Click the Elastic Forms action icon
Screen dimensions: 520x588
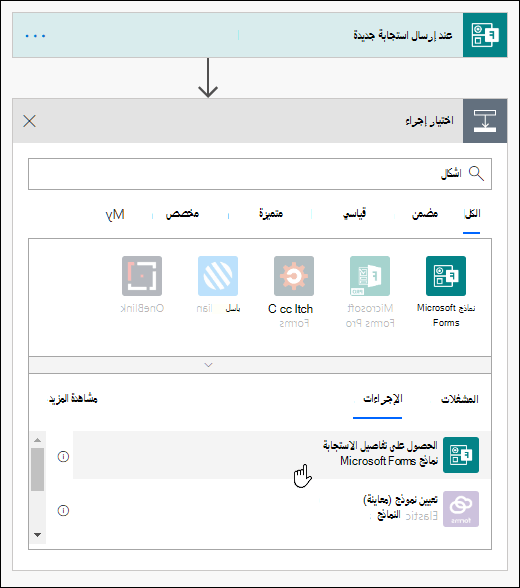461,509
